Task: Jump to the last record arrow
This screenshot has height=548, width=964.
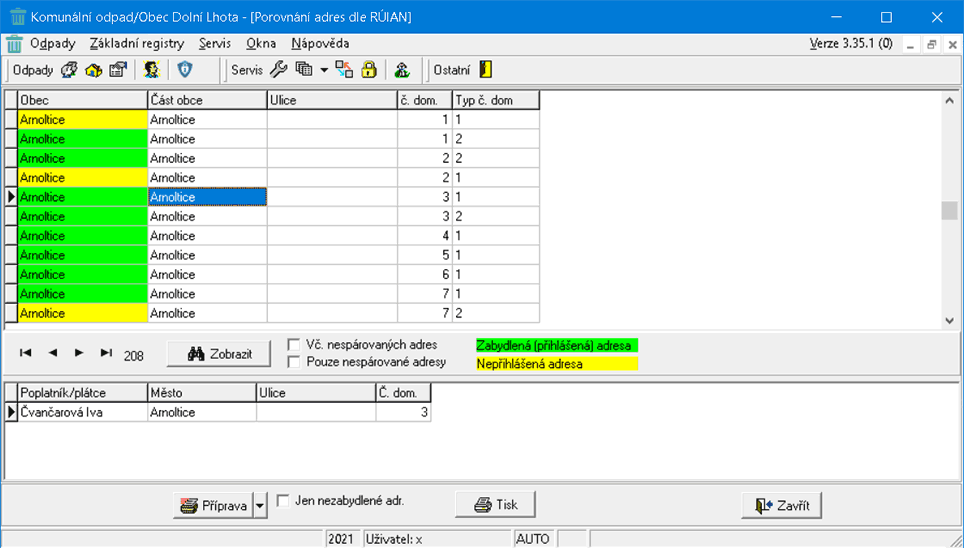Action: [106, 353]
